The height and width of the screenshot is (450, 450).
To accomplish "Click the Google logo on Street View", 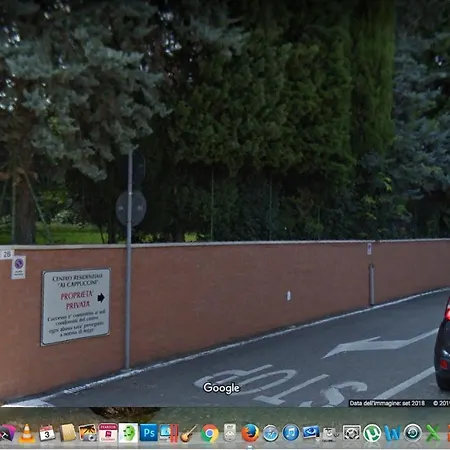I will [221, 388].
